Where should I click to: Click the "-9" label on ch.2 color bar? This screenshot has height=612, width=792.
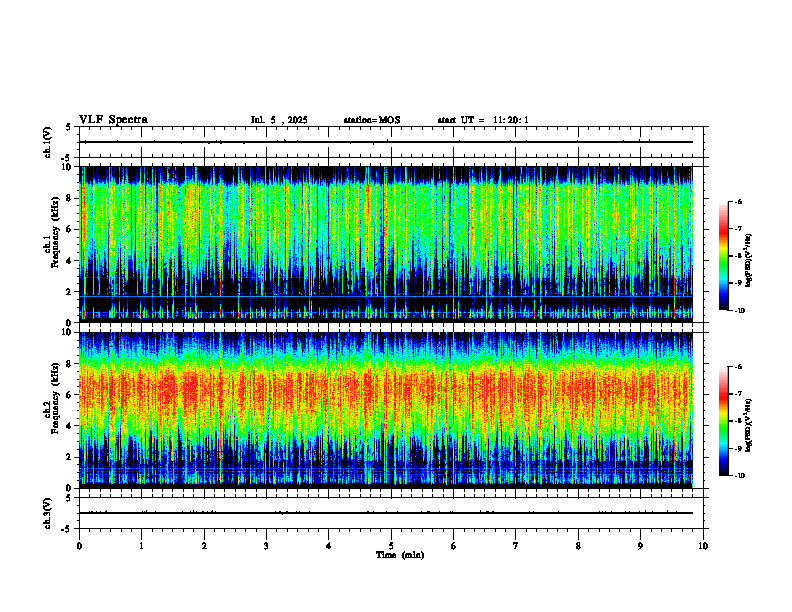click(738, 448)
